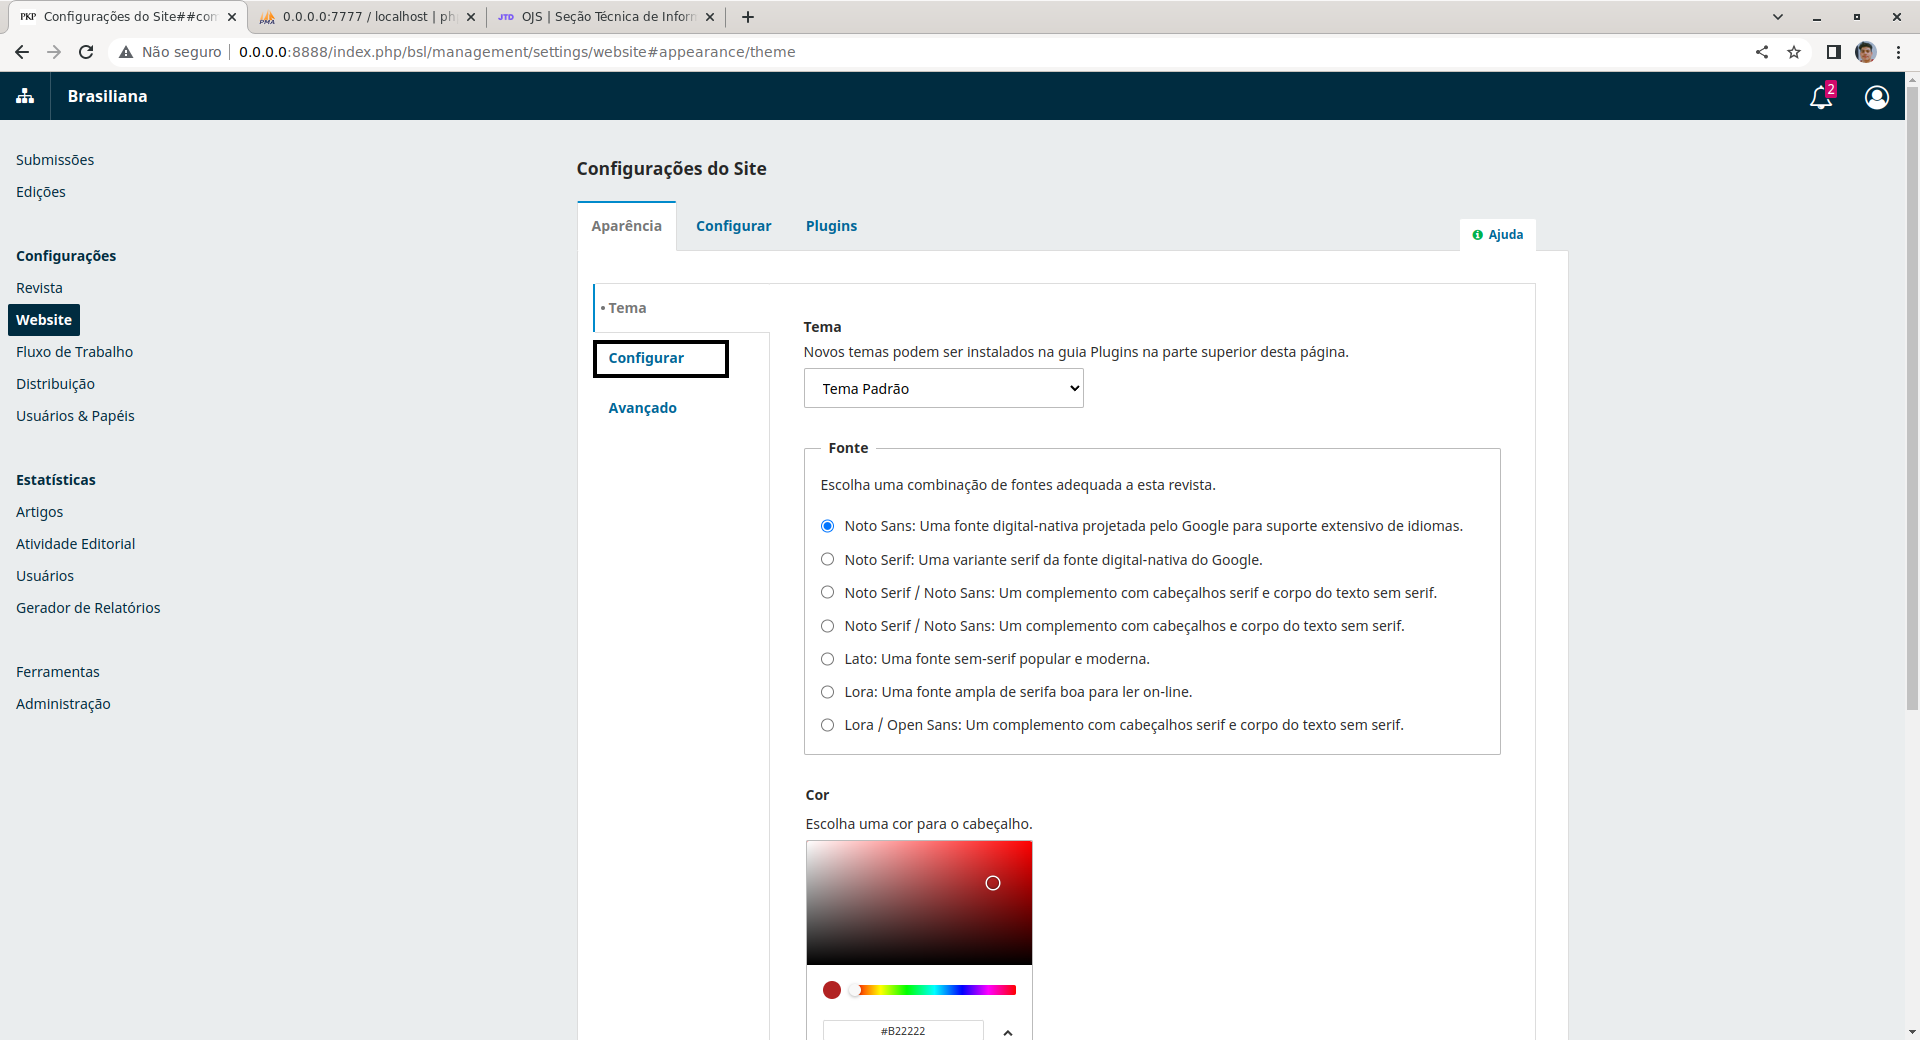Open Usuários statistics
Screen dimensions: 1920x1040
[45, 576]
